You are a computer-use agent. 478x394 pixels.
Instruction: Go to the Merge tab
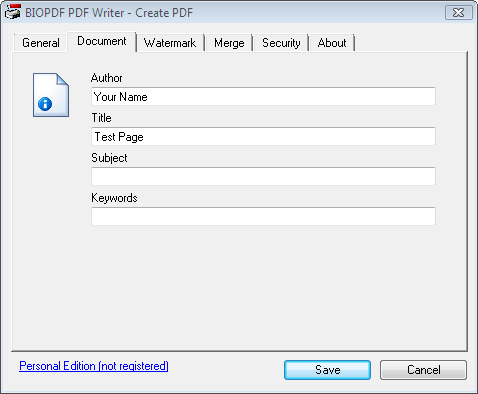pos(229,43)
